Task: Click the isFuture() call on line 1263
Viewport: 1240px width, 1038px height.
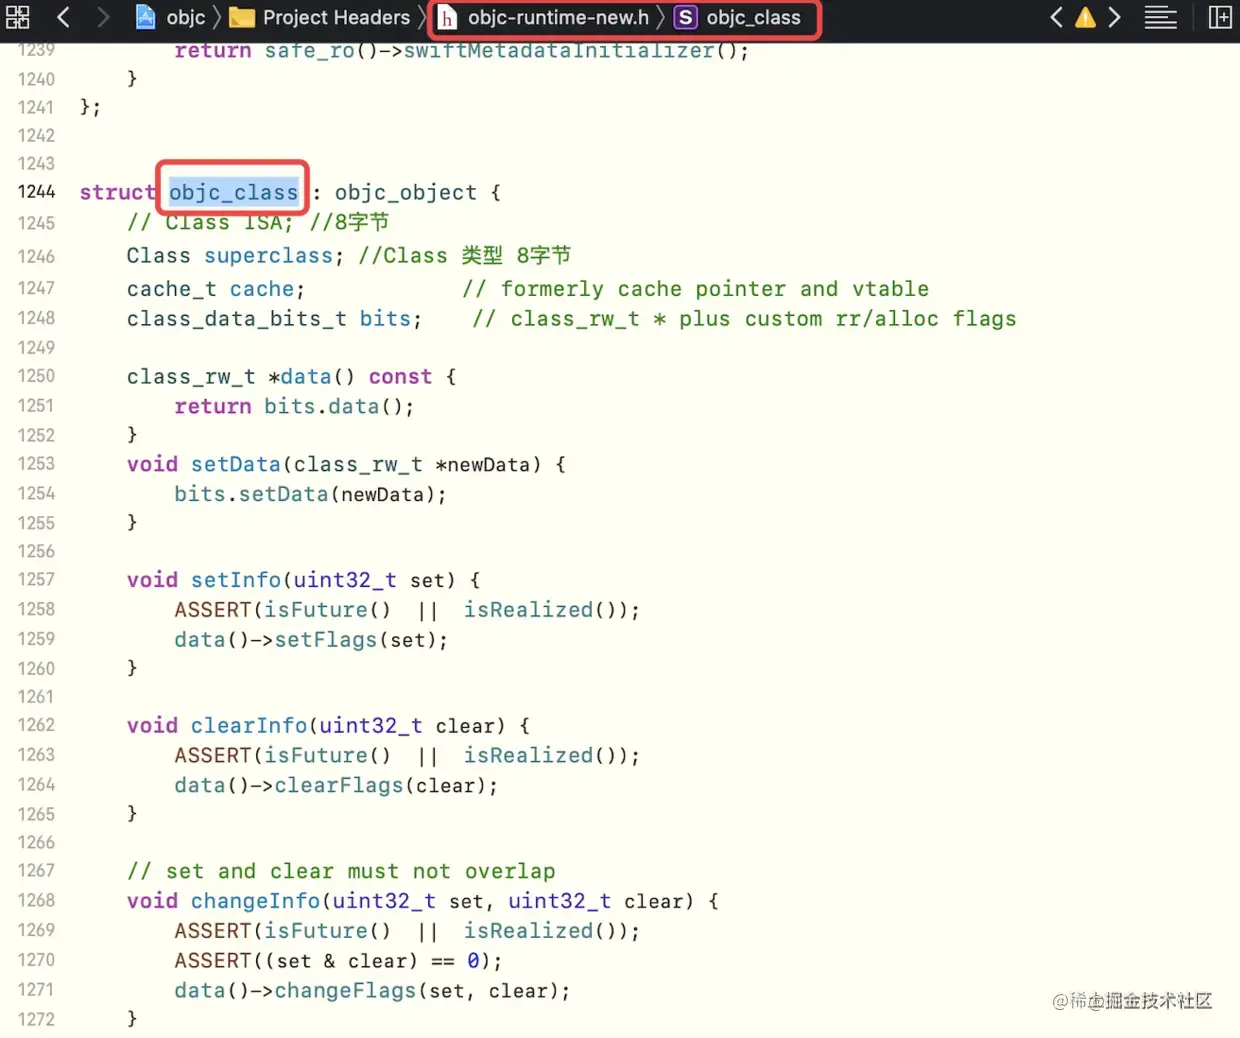Action: click(327, 756)
